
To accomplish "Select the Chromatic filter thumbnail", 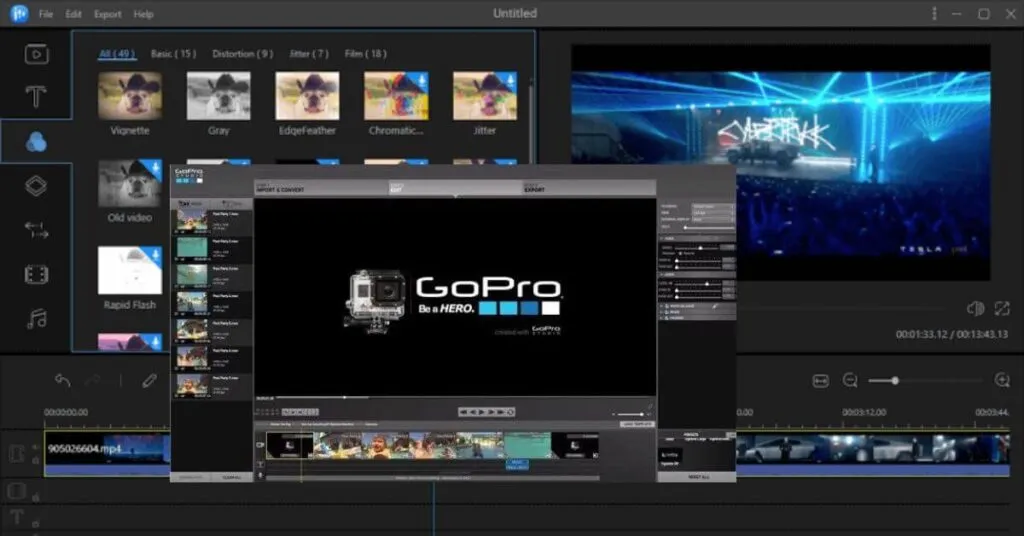I will [396, 96].
